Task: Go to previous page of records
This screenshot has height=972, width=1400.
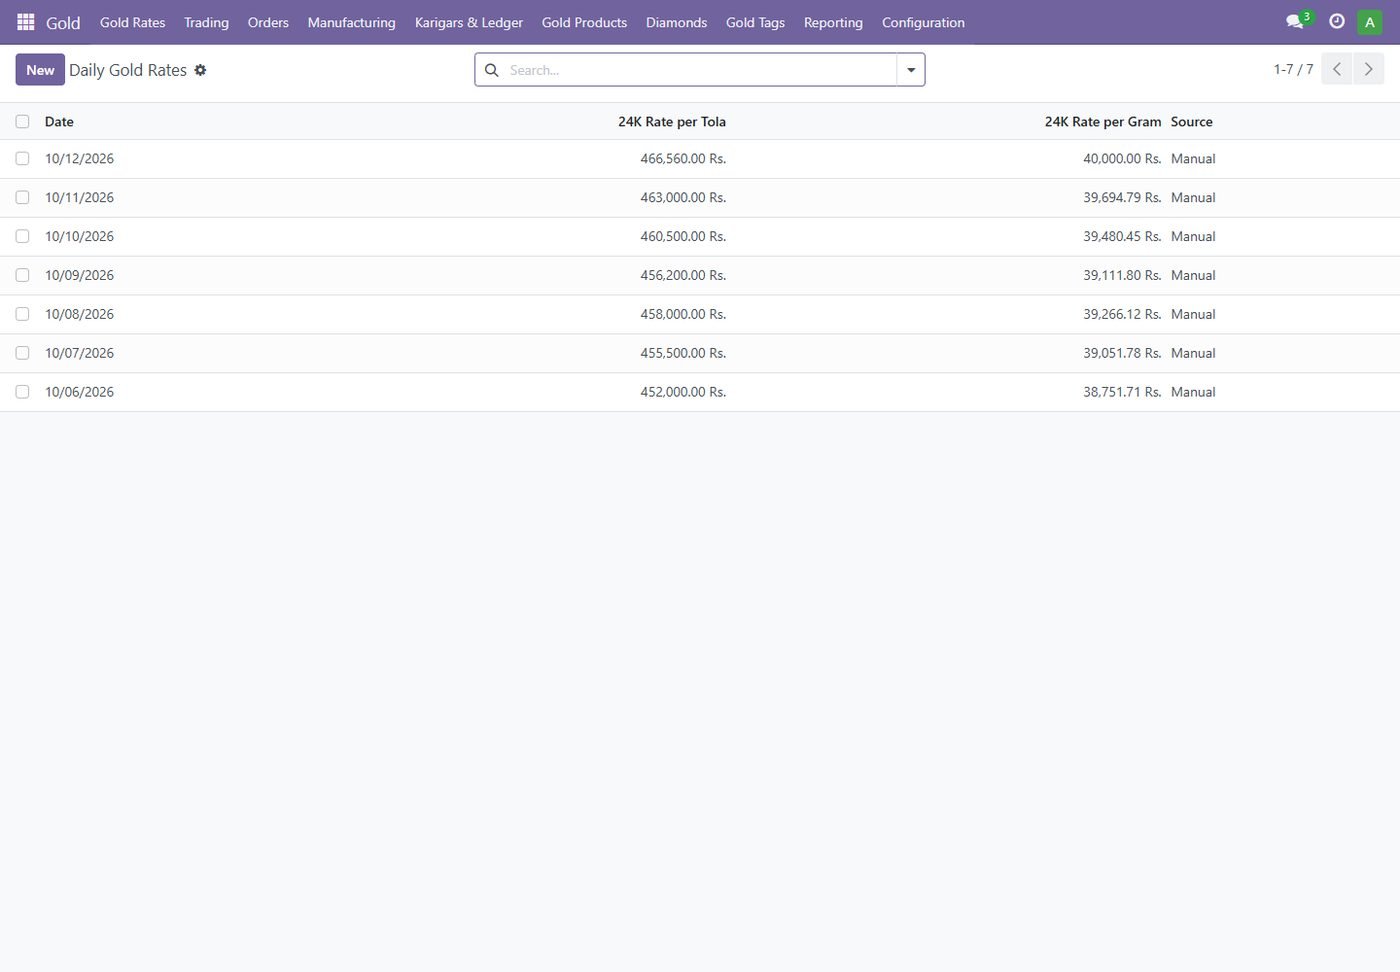Action: pyautogui.click(x=1337, y=69)
